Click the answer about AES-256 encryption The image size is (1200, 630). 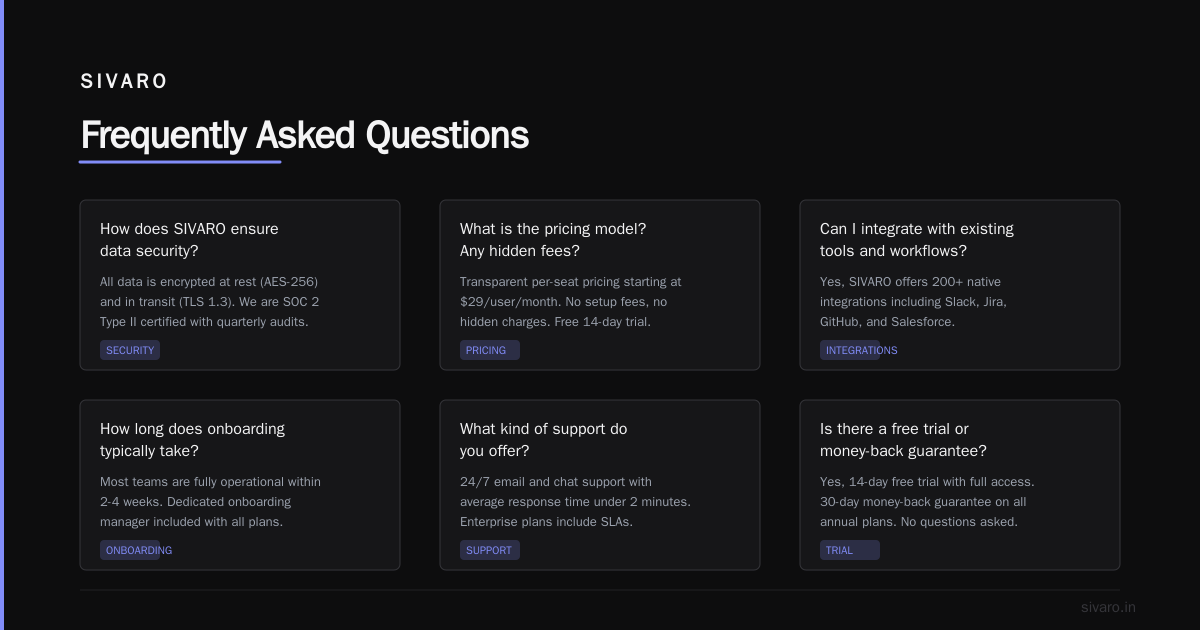click(x=210, y=302)
